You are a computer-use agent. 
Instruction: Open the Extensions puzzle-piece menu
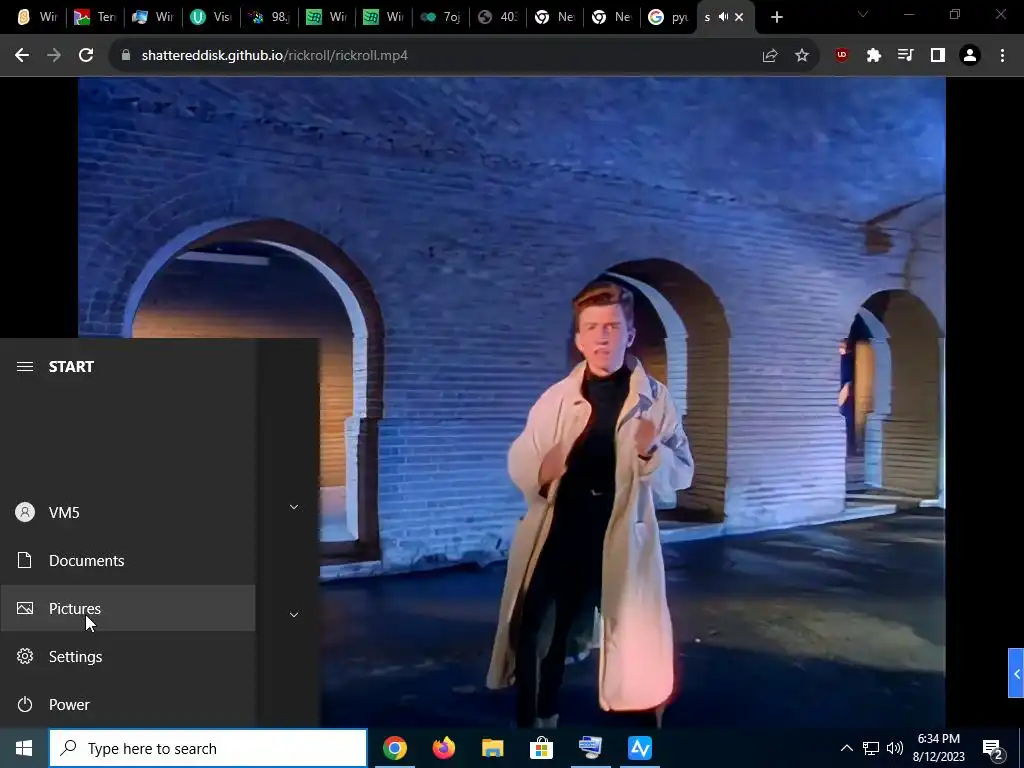tap(874, 56)
